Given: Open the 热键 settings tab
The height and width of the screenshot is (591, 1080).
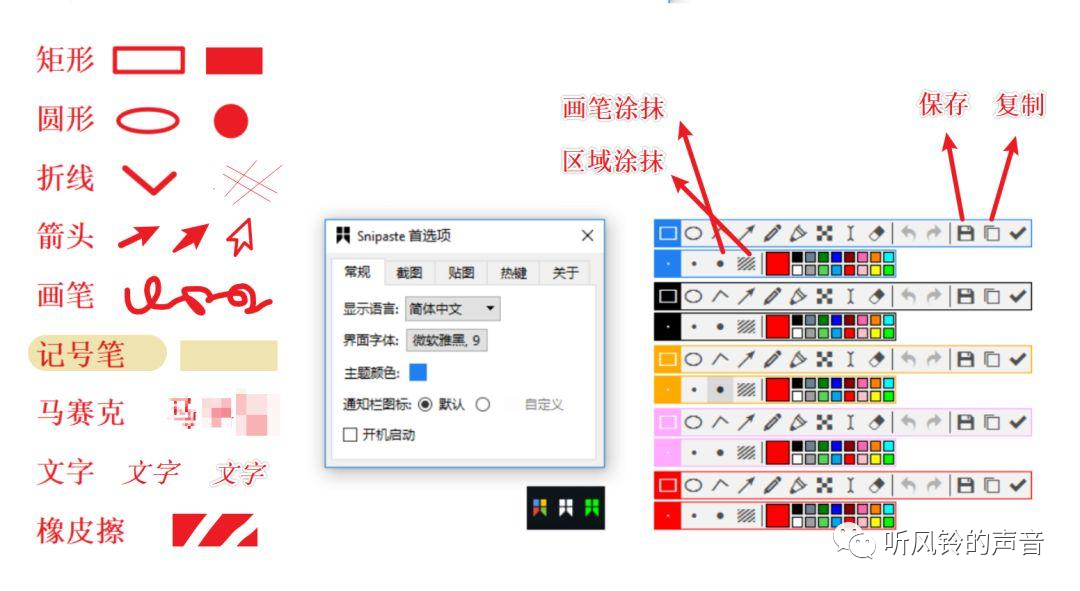Looking at the screenshot, I should coord(513,271).
